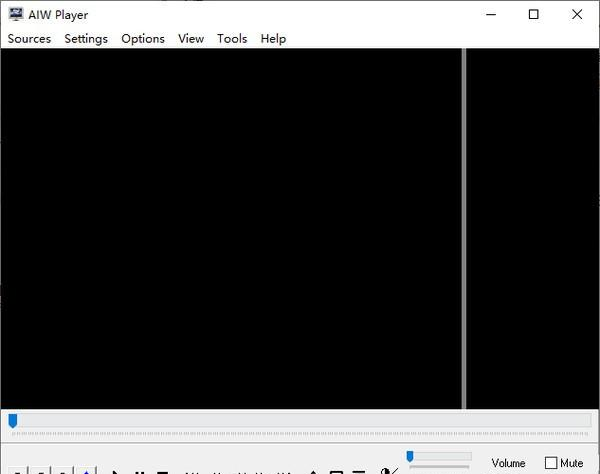Click the side panel right of video
The height and width of the screenshot is (474, 600).
click(532, 228)
